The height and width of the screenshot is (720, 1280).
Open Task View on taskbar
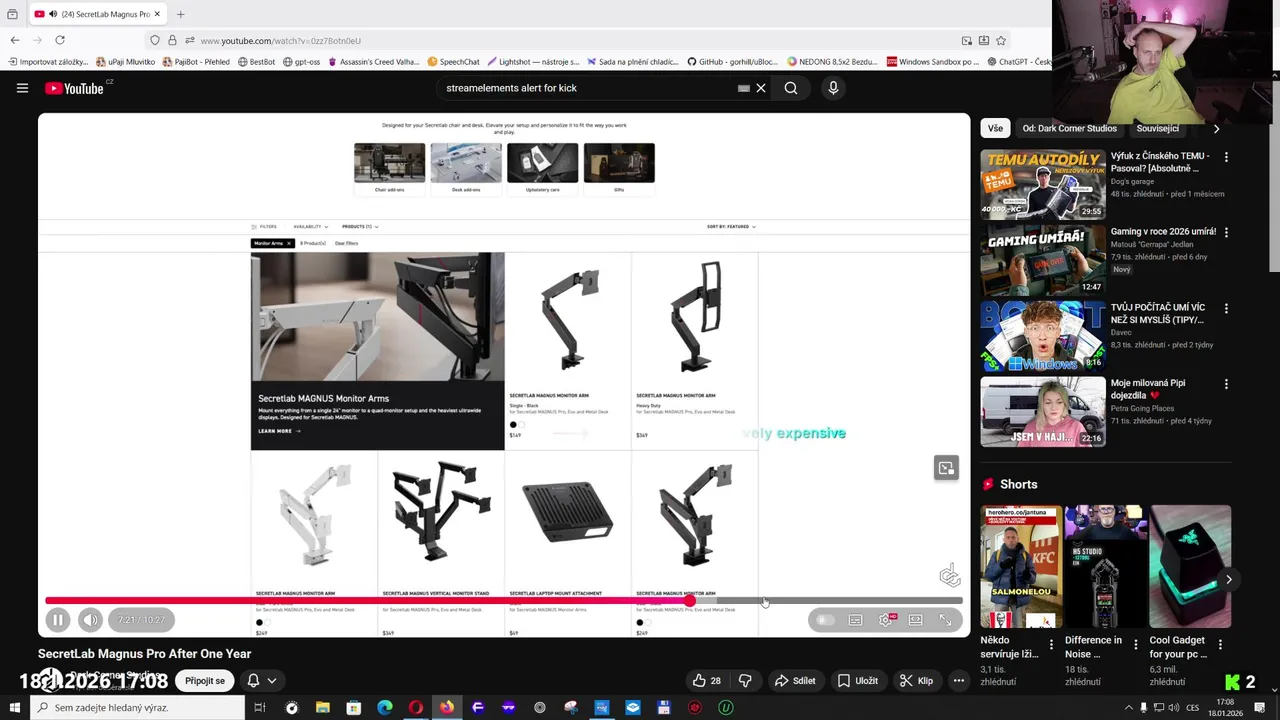[259, 708]
